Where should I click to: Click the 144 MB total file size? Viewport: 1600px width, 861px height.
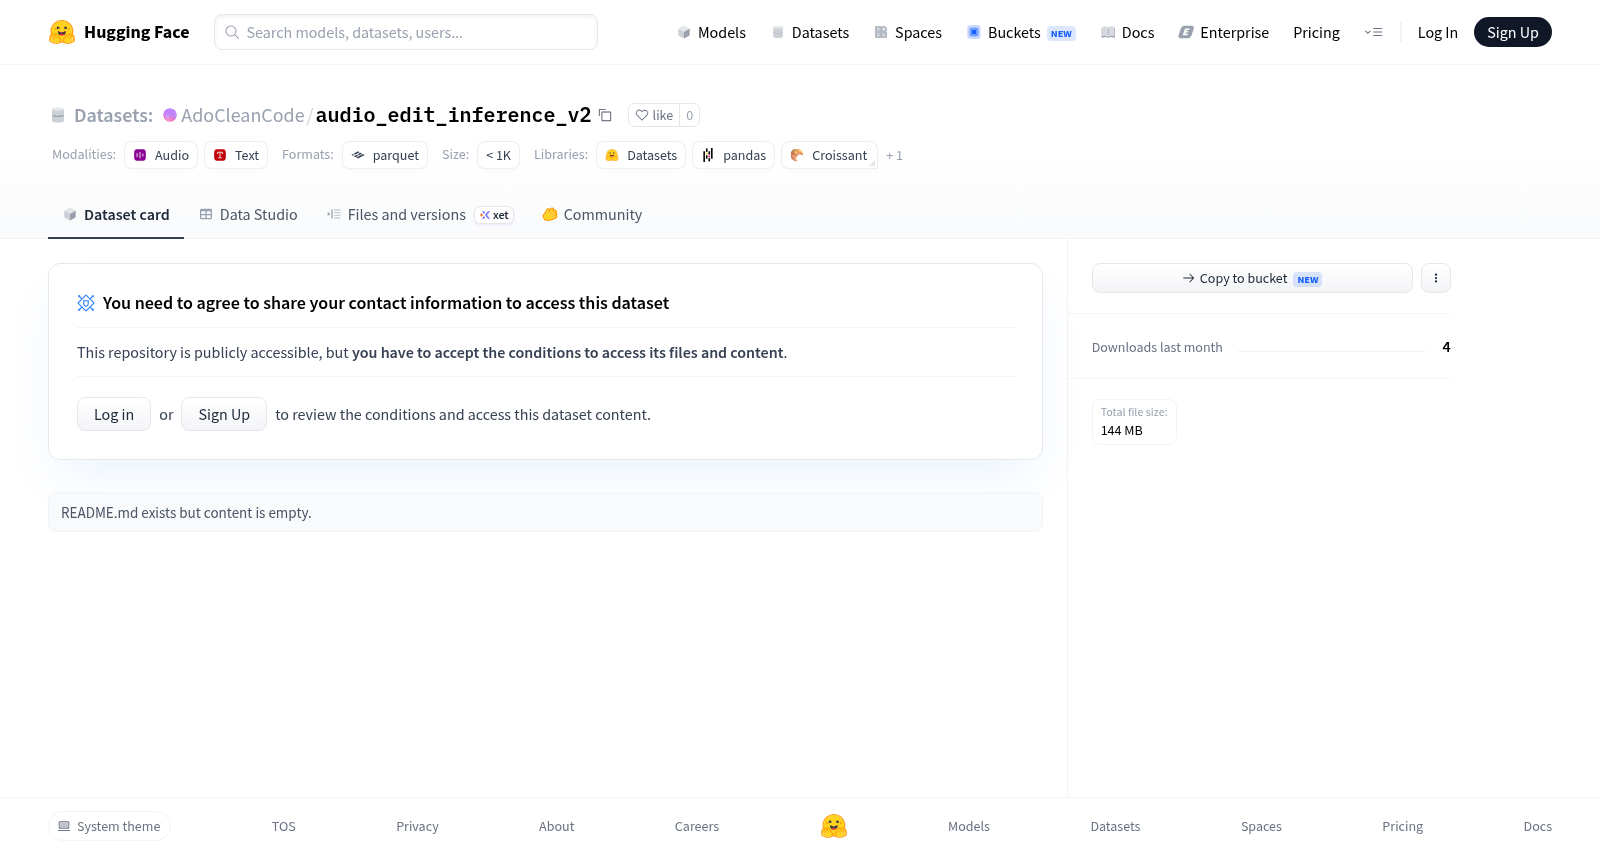click(x=1134, y=422)
